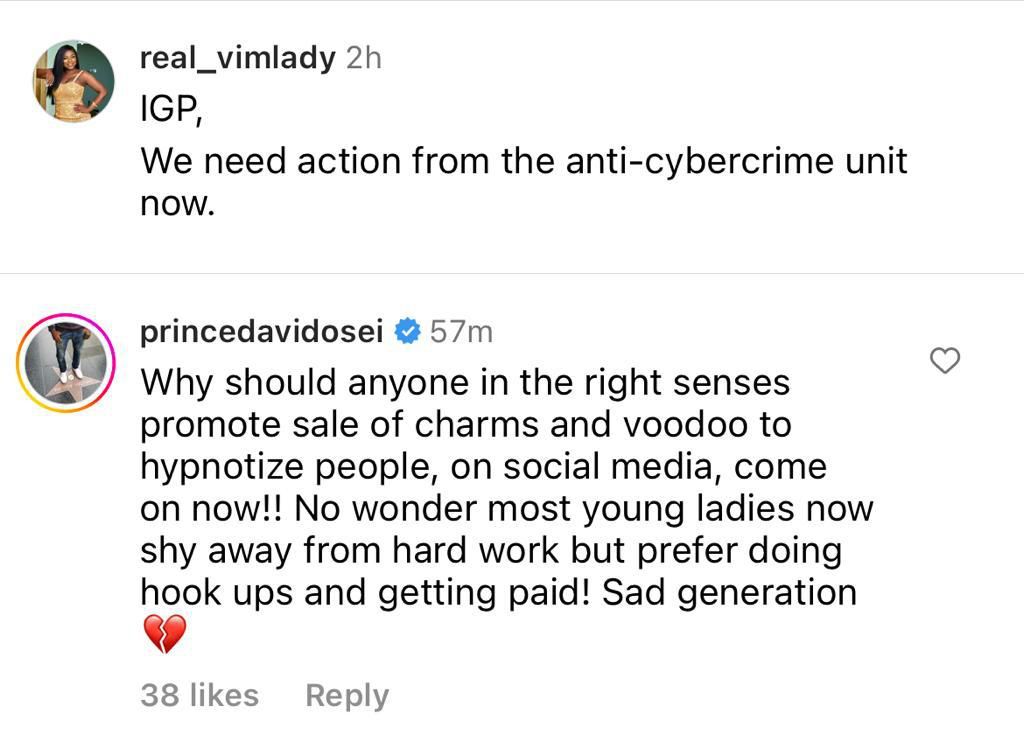The width and height of the screenshot is (1024, 735).
Task: Click the blue verified badge beside princedavidosei
Action: pyautogui.click(x=407, y=332)
